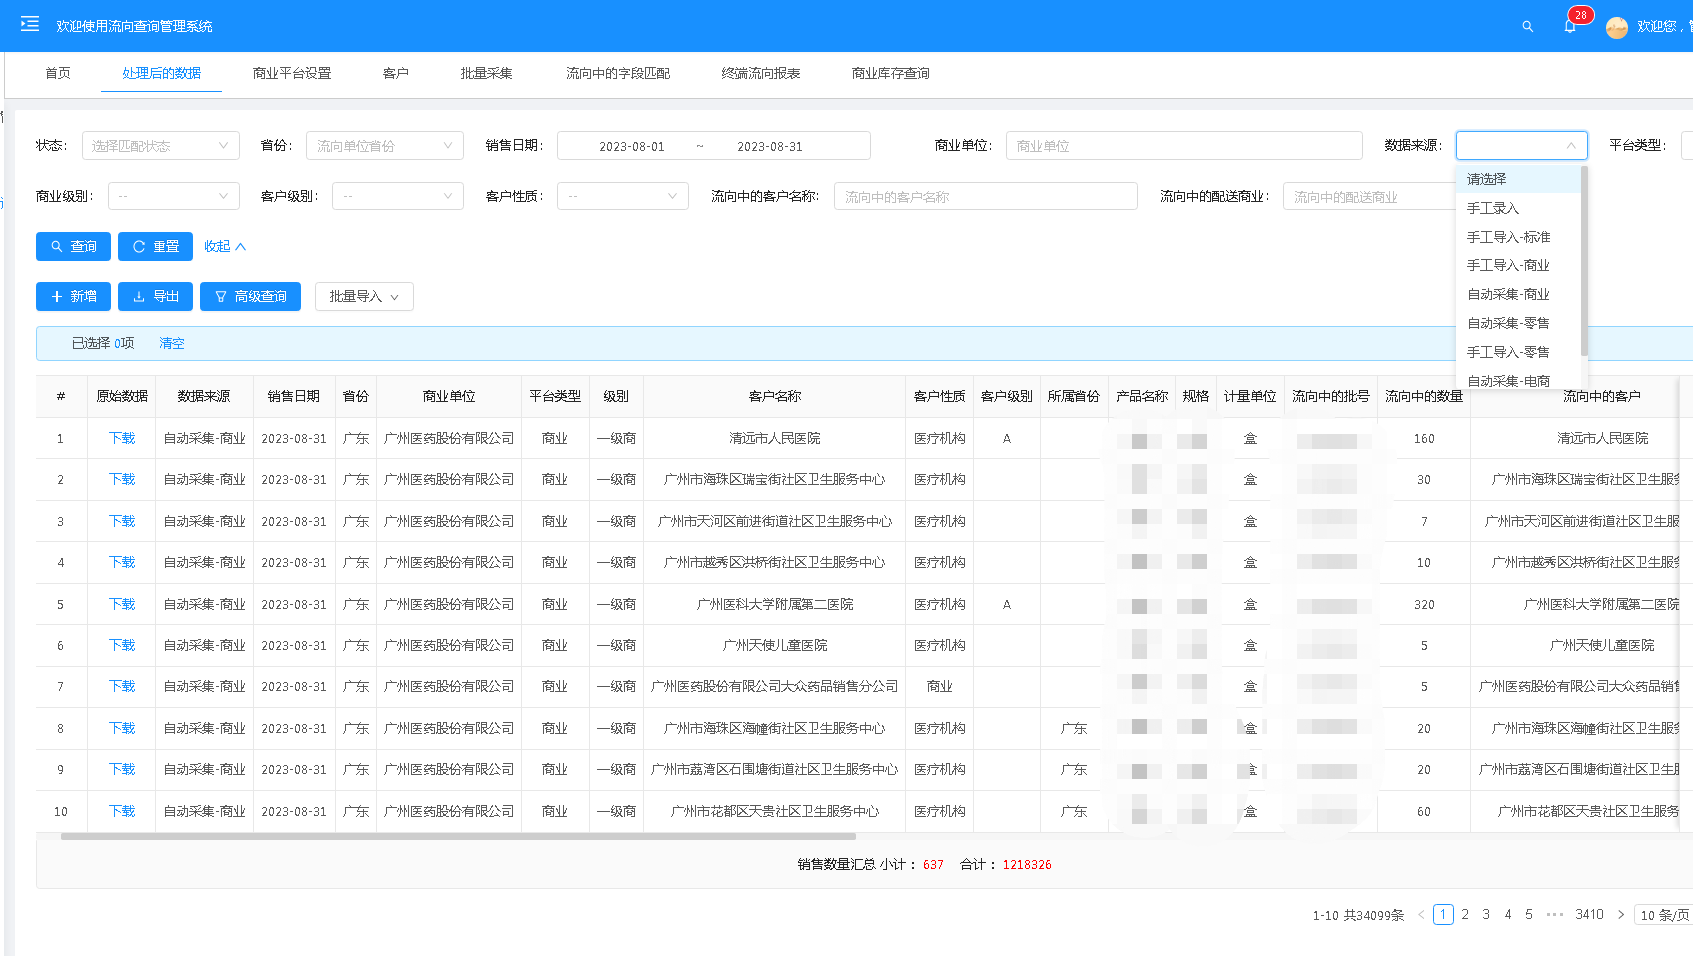Viewport: 1693px width, 956px height.
Task: Open notifications bell with badge 28
Action: (1570, 26)
